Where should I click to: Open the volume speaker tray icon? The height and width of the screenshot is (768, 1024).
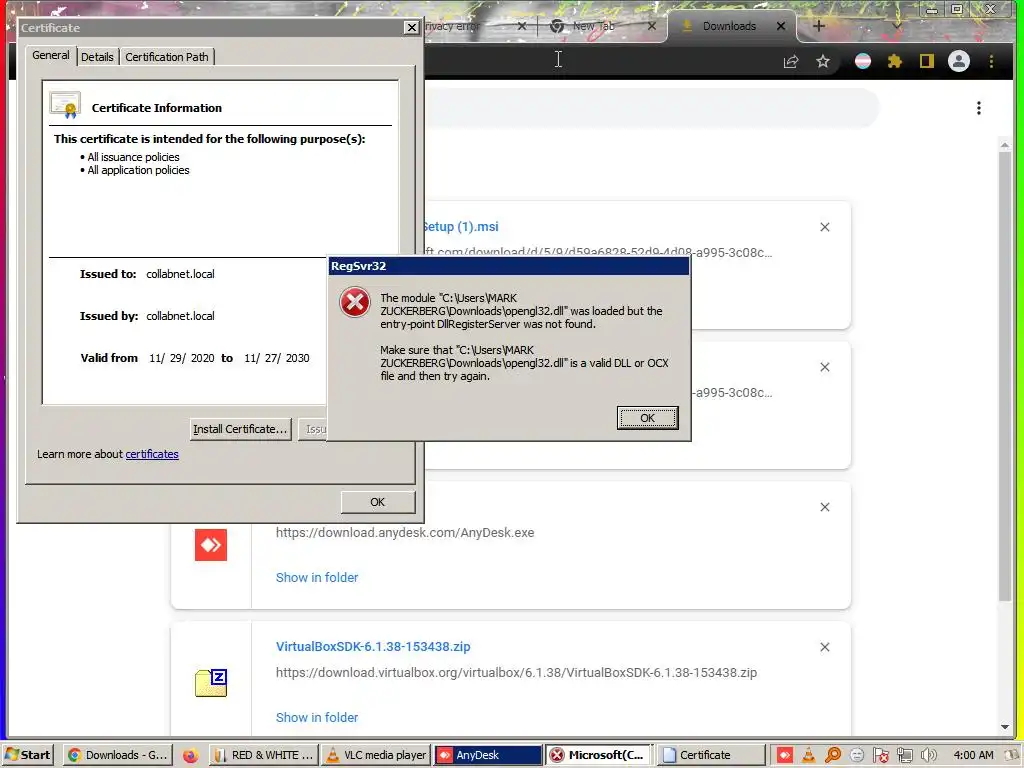click(929, 756)
